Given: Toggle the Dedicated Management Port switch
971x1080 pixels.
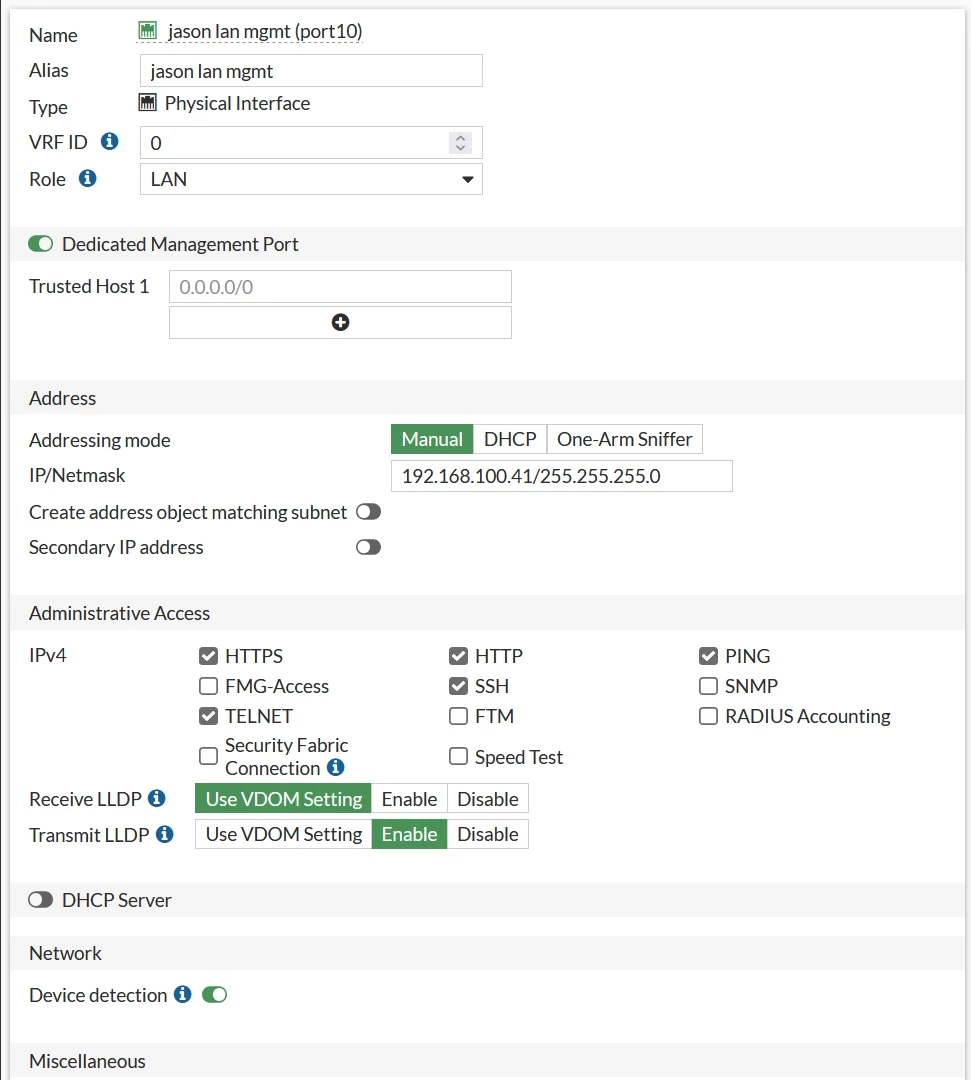Looking at the screenshot, I should 41,244.
